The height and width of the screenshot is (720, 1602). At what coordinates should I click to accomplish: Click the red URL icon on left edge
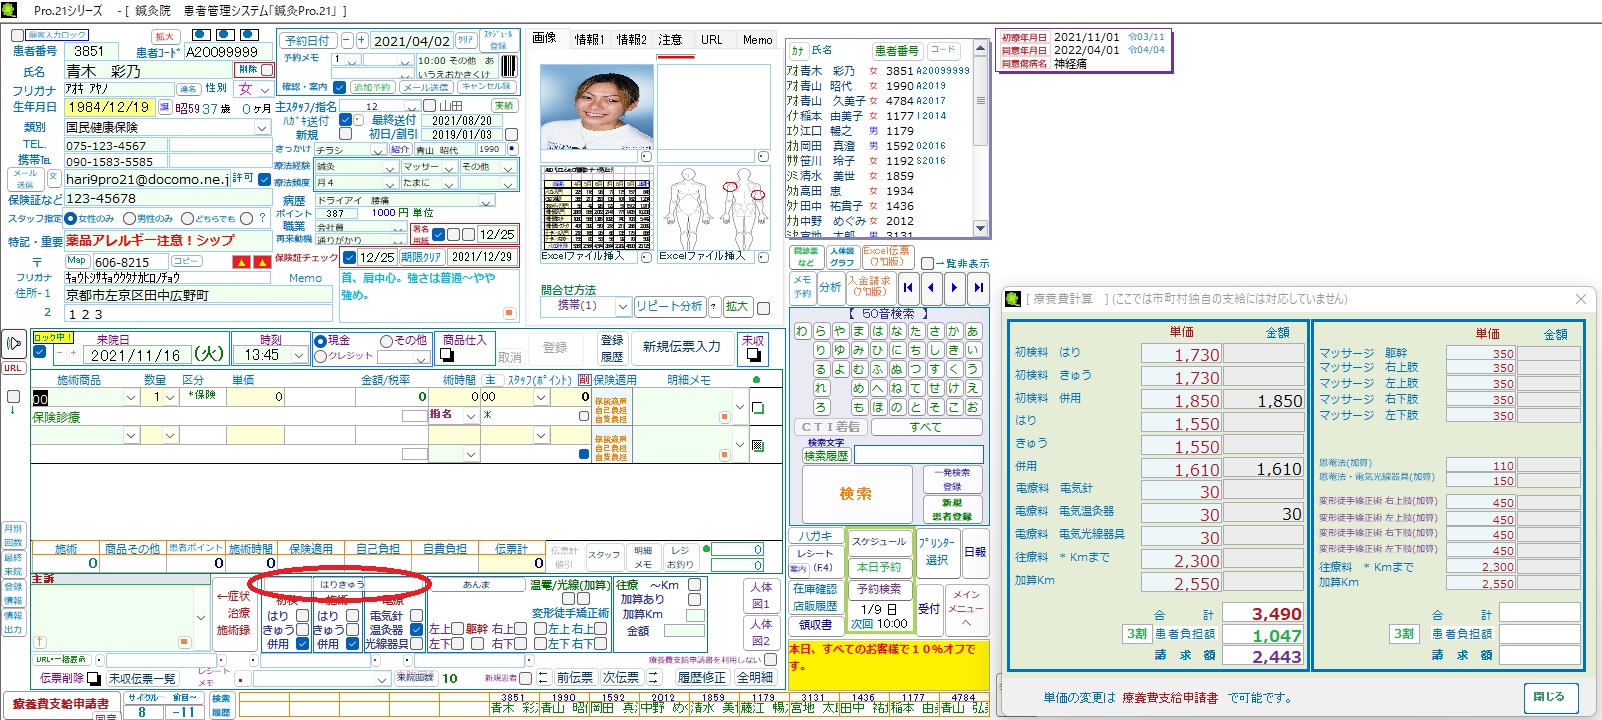click(13, 368)
